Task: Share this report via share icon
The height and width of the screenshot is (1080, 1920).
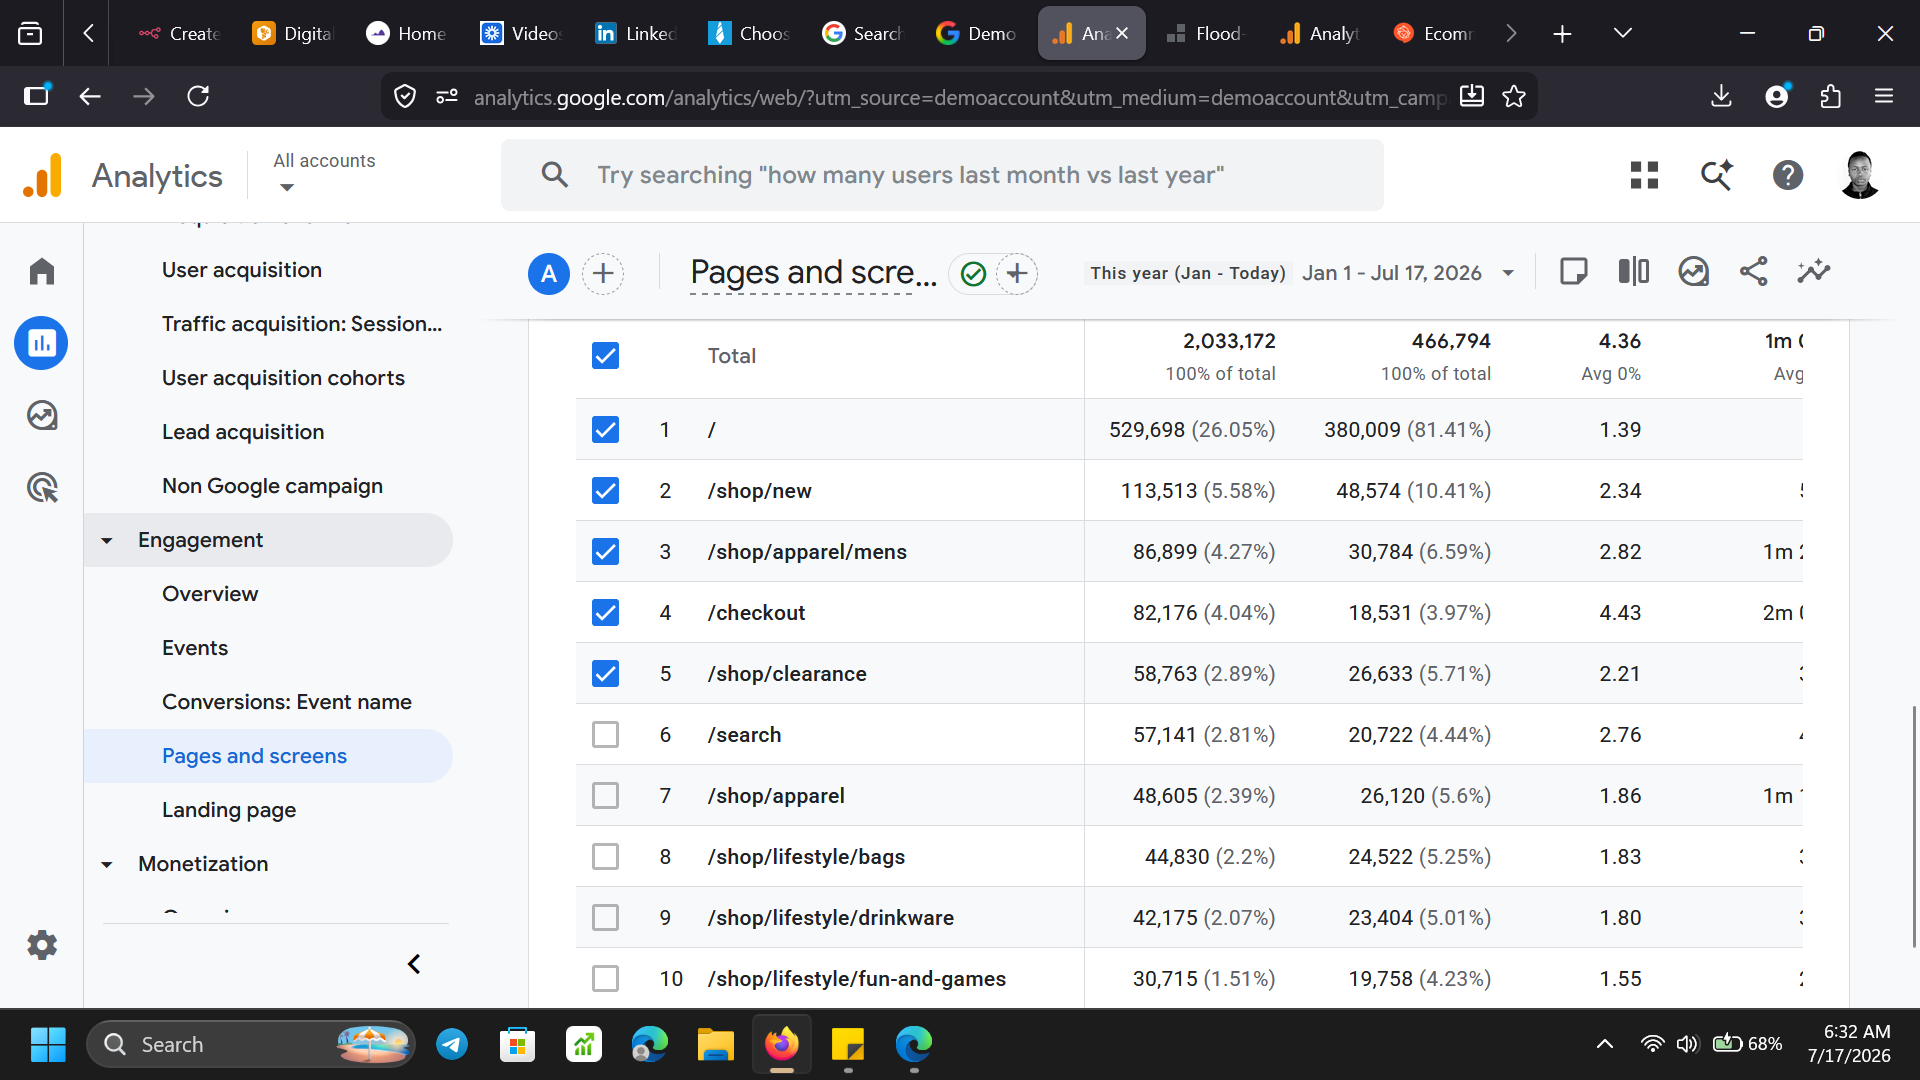Action: click(1754, 271)
